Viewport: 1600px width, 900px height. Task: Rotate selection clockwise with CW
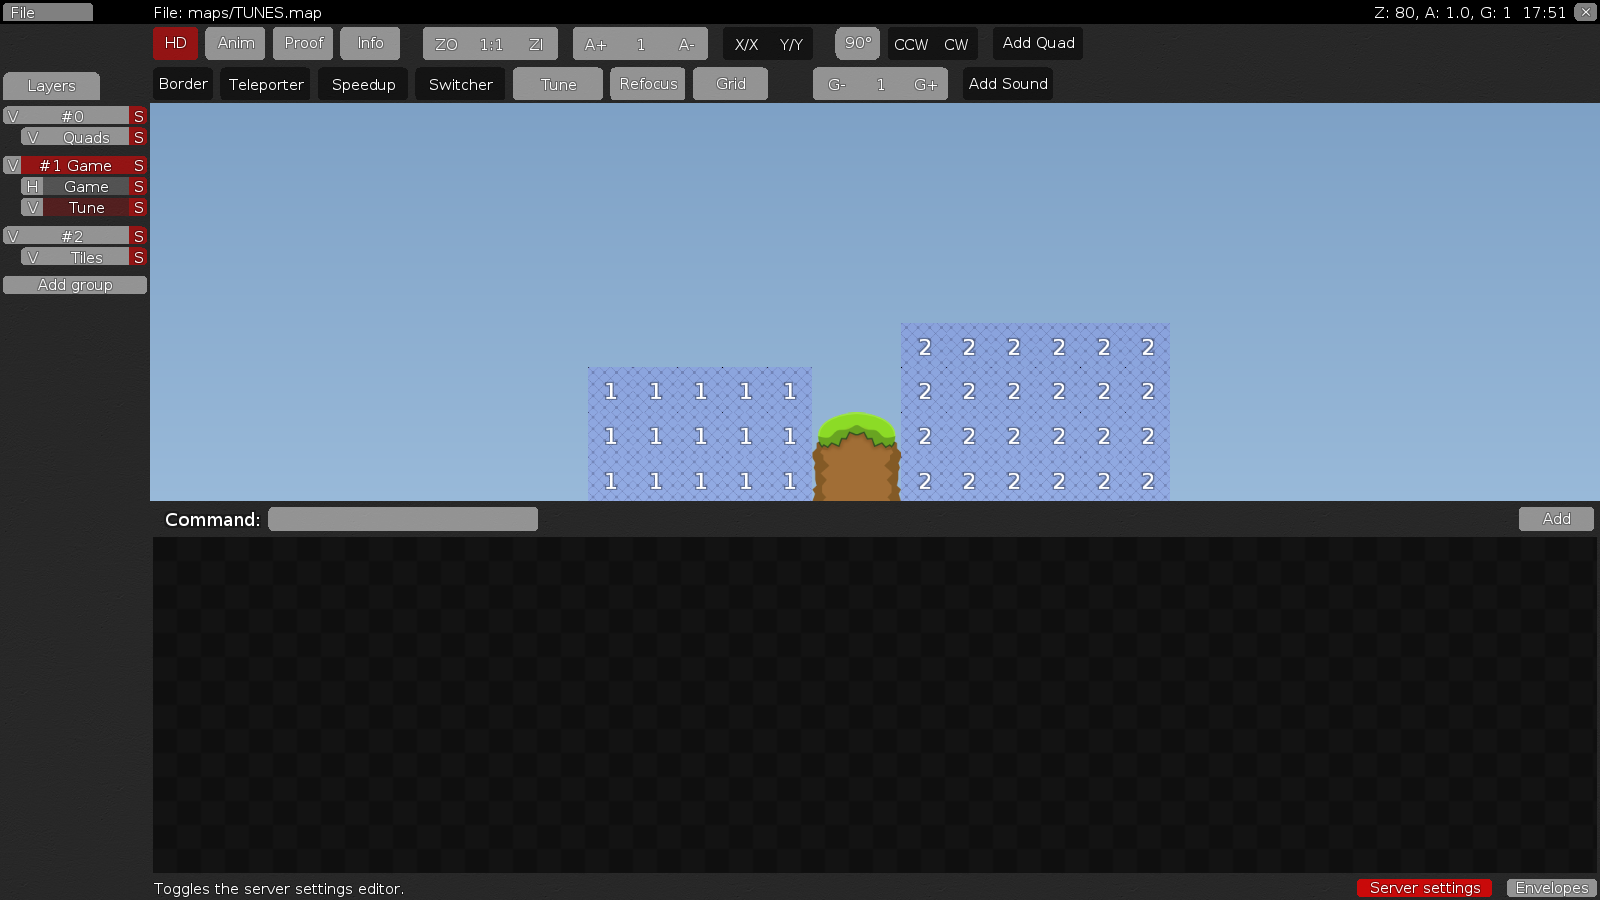pos(956,44)
